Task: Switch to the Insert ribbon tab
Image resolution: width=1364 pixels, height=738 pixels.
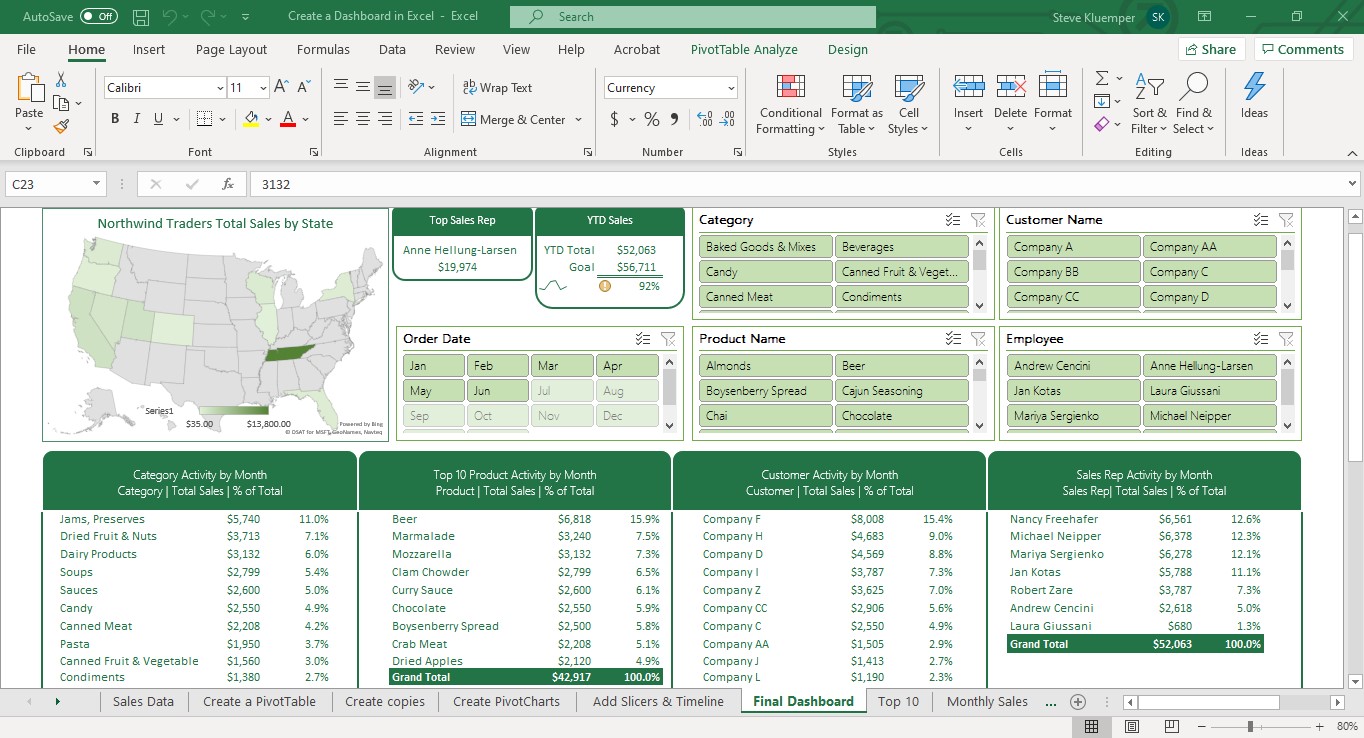Action: 149,49
